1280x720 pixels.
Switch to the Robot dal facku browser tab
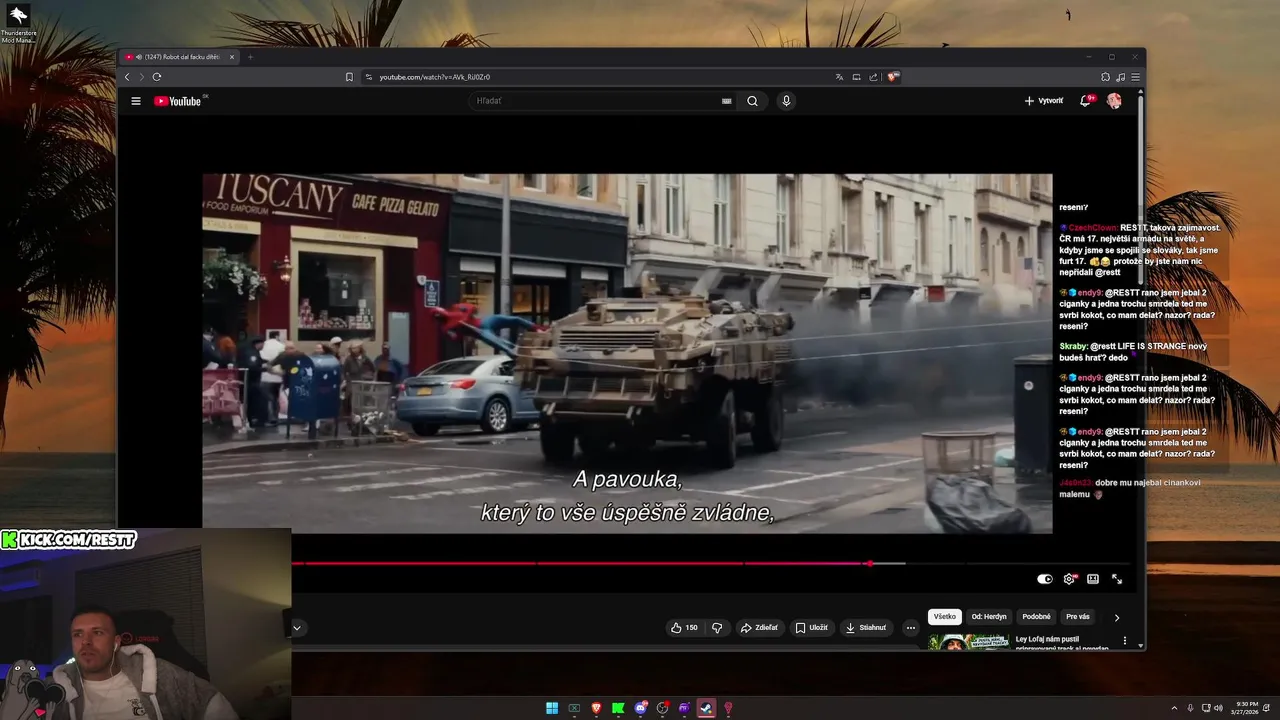[179, 57]
